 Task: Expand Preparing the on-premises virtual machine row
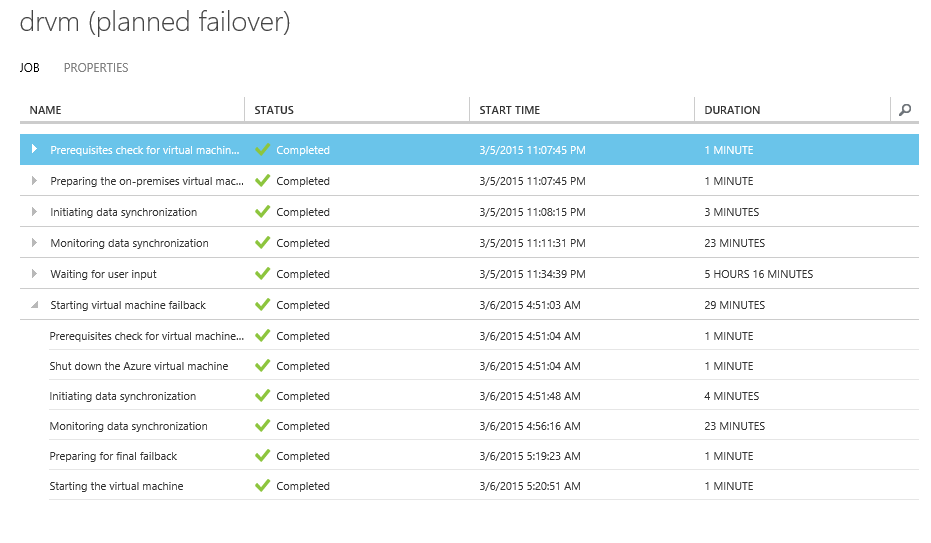click(34, 181)
